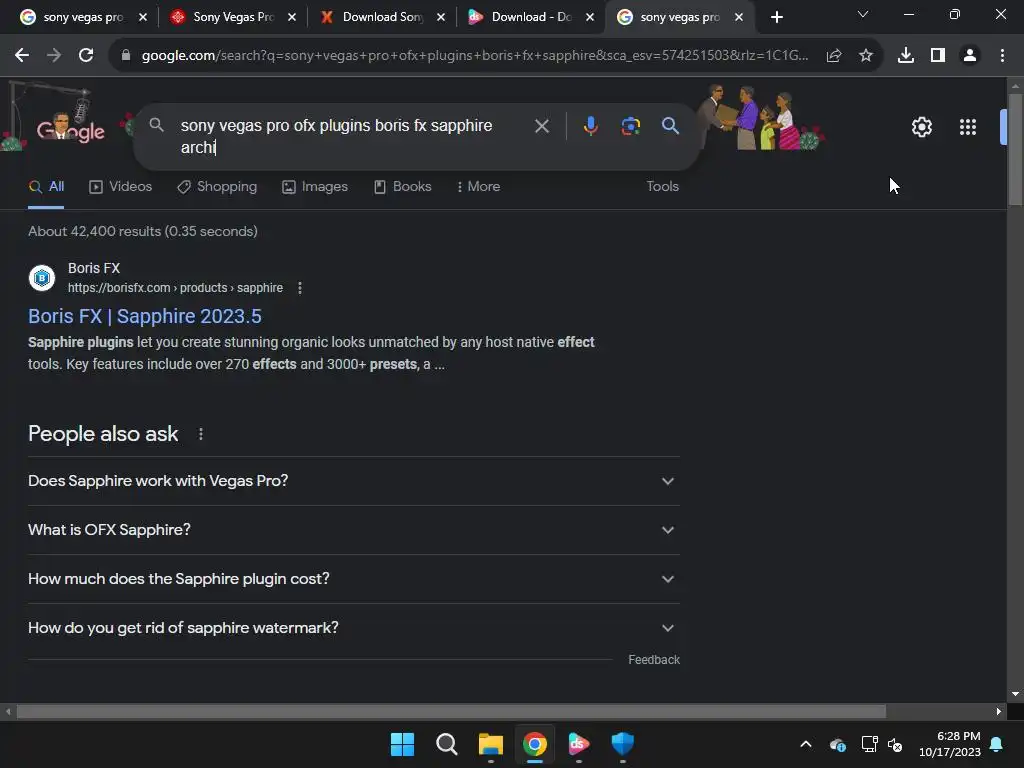Image resolution: width=1024 pixels, height=768 pixels.
Task: Reload the current page
Action: tap(86, 56)
